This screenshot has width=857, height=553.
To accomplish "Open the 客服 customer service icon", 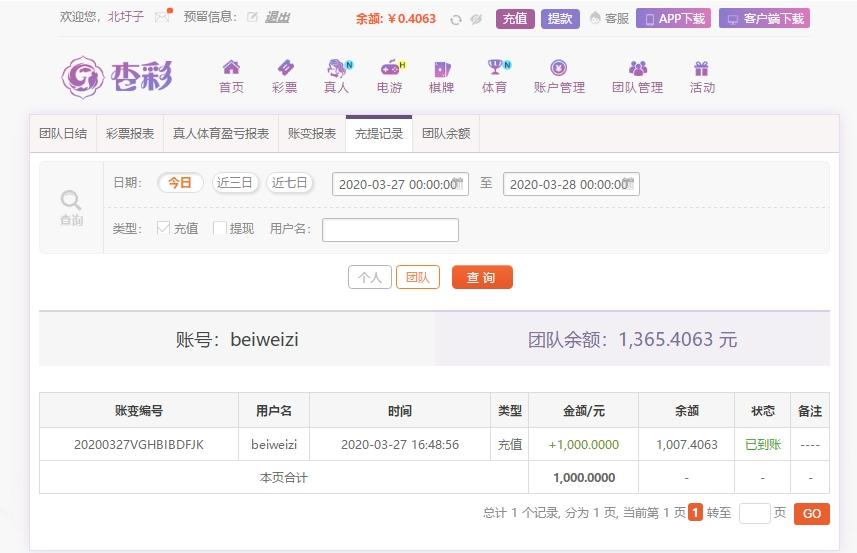I will (x=595, y=19).
